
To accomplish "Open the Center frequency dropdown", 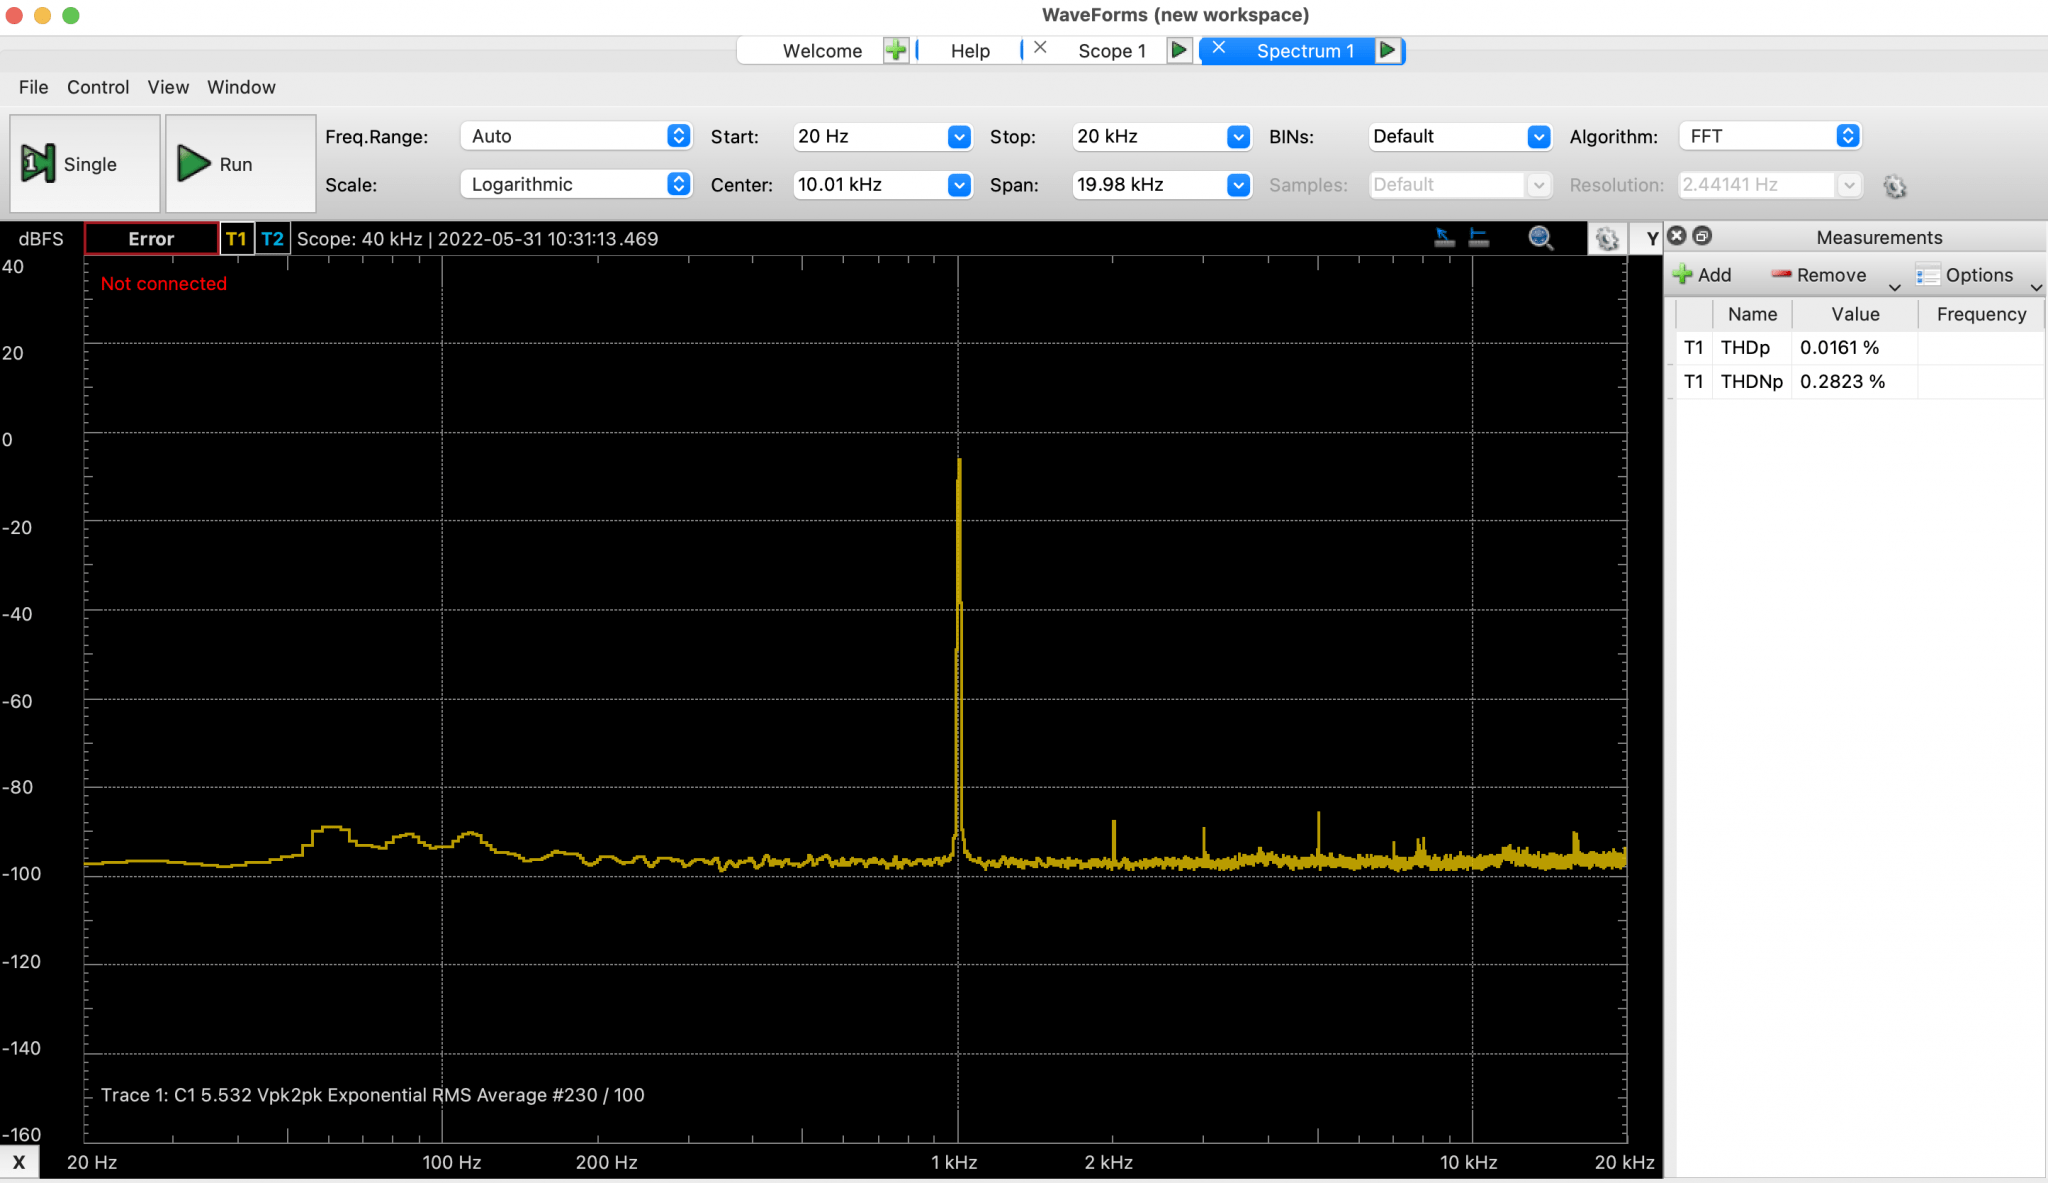I will (959, 184).
